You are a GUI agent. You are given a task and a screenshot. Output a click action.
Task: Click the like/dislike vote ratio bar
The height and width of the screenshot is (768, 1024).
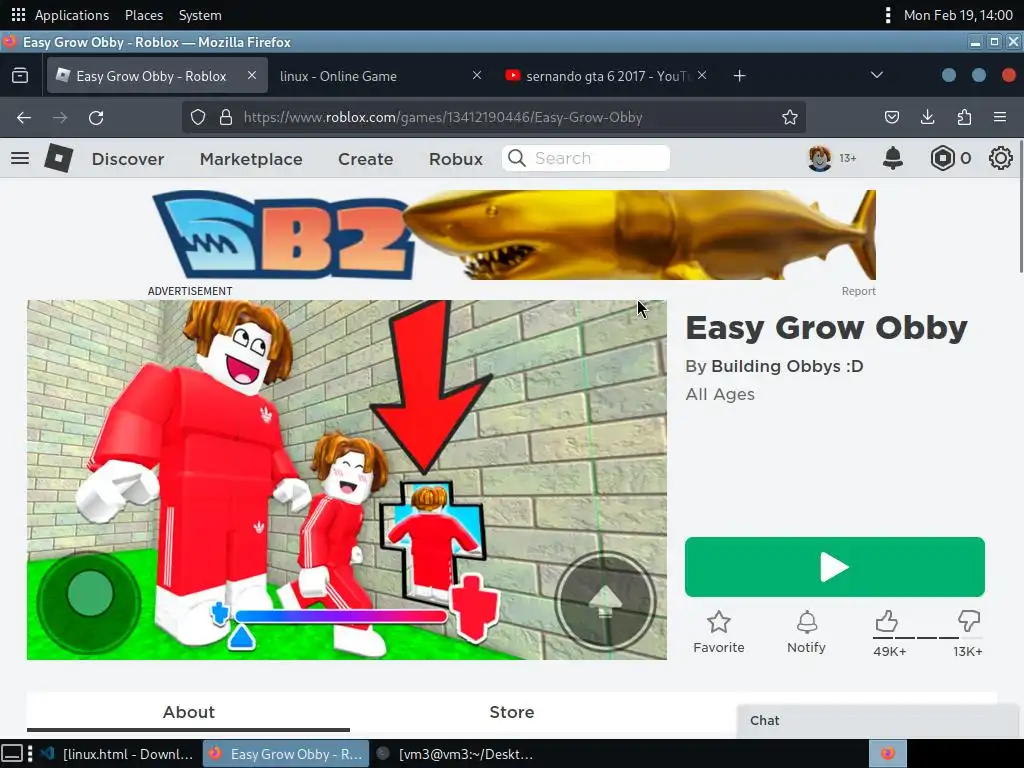point(927,637)
